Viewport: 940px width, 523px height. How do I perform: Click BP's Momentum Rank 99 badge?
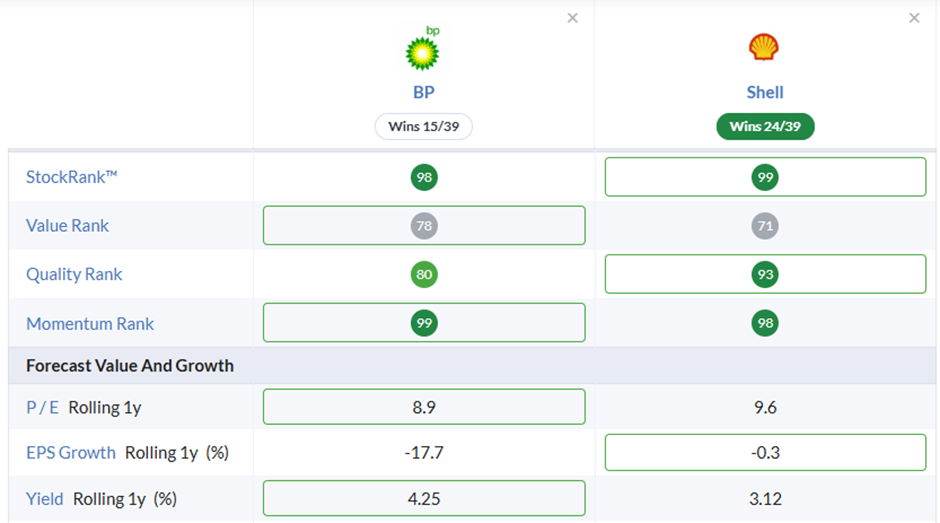click(424, 323)
